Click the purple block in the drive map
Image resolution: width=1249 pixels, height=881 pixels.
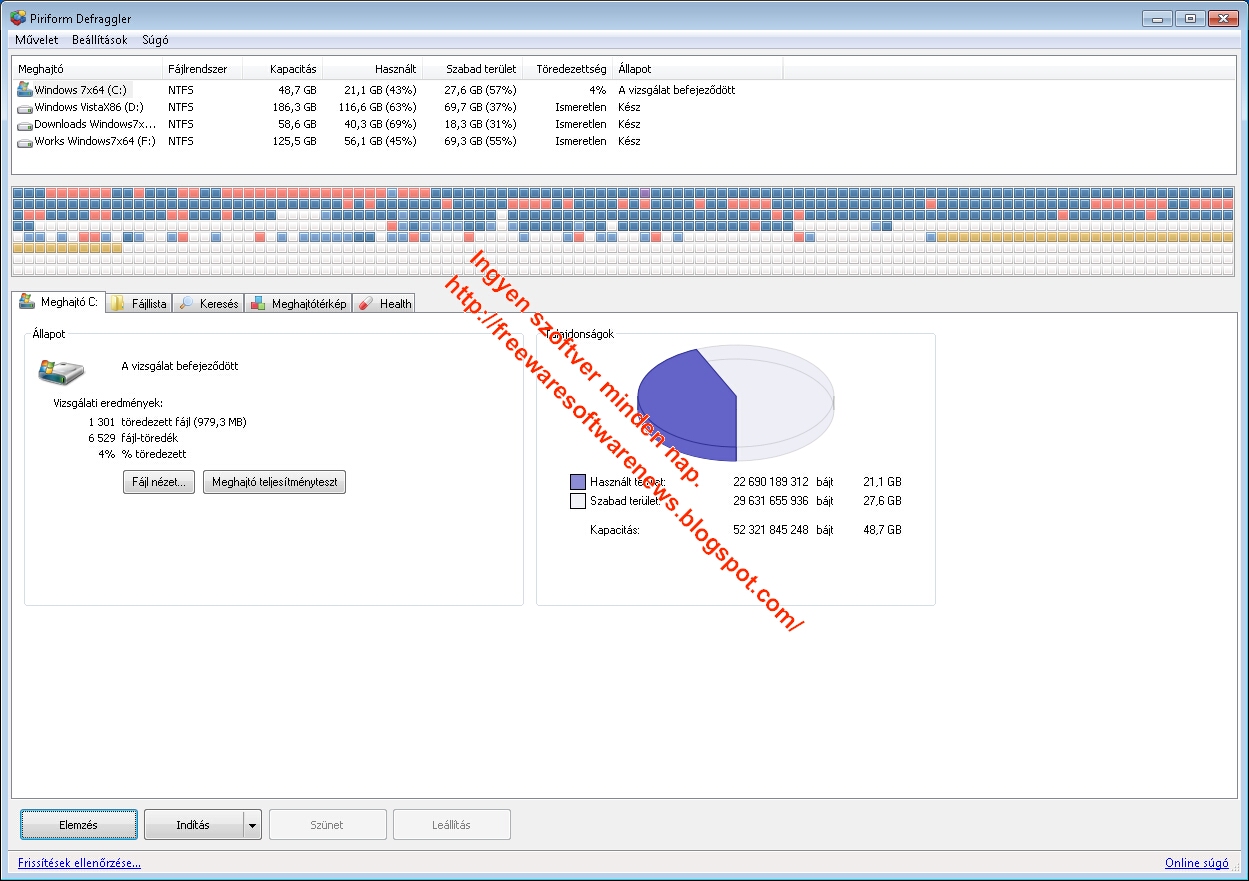tap(646, 192)
